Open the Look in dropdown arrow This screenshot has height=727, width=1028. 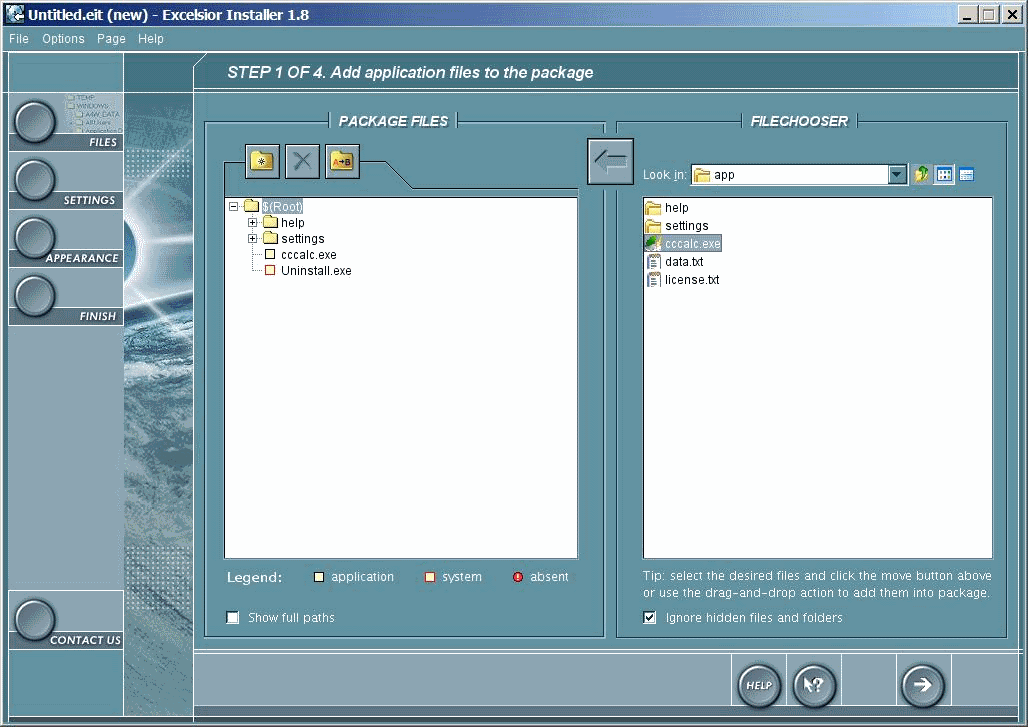click(x=897, y=174)
